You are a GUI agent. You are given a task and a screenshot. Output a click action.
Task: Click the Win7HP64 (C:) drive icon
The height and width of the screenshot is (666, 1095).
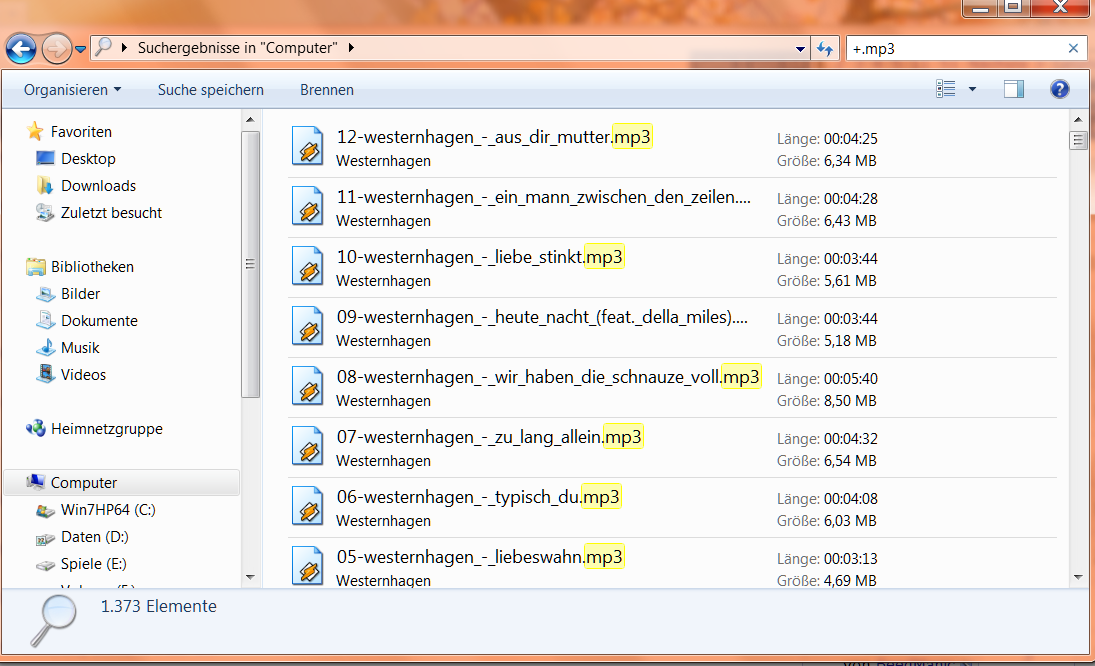pos(45,510)
